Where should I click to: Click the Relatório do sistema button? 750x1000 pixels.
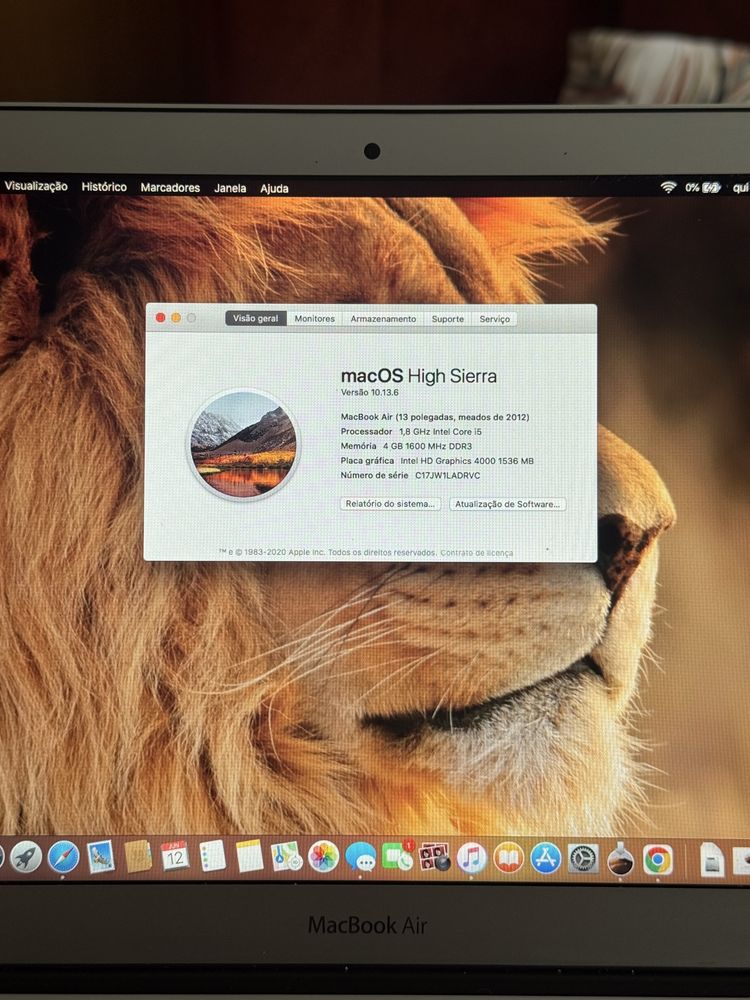coord(390,504)
